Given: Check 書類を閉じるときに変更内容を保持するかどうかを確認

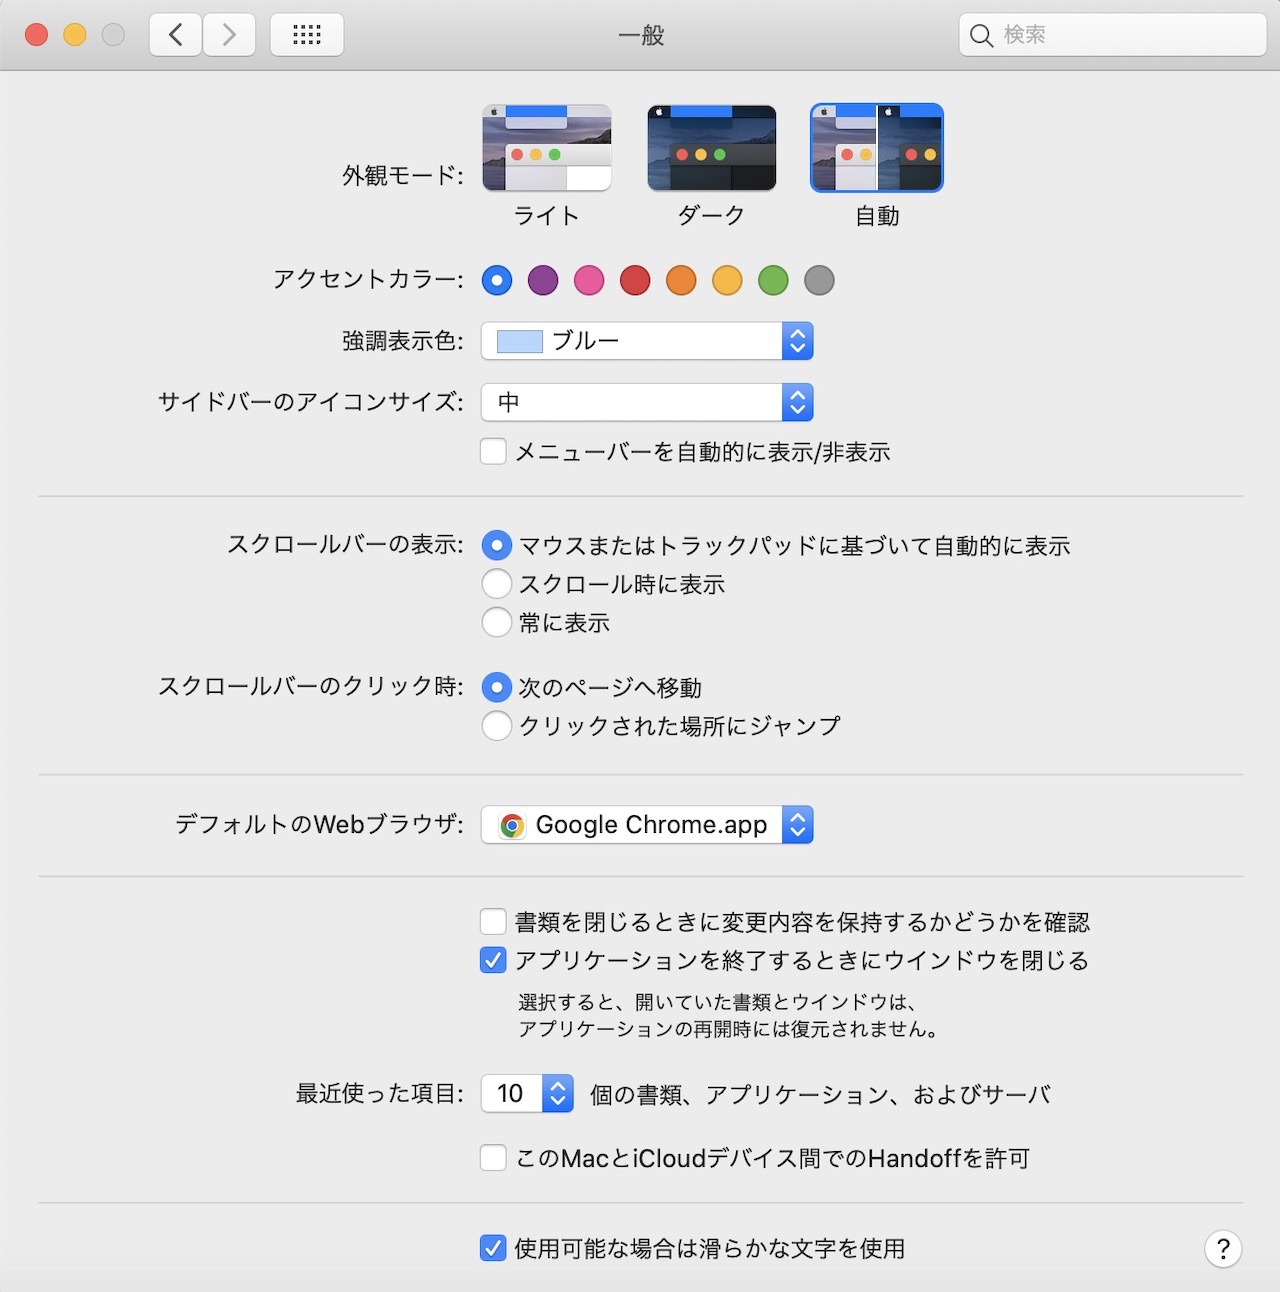Looking at the screenshot, I should coord(493,921).
